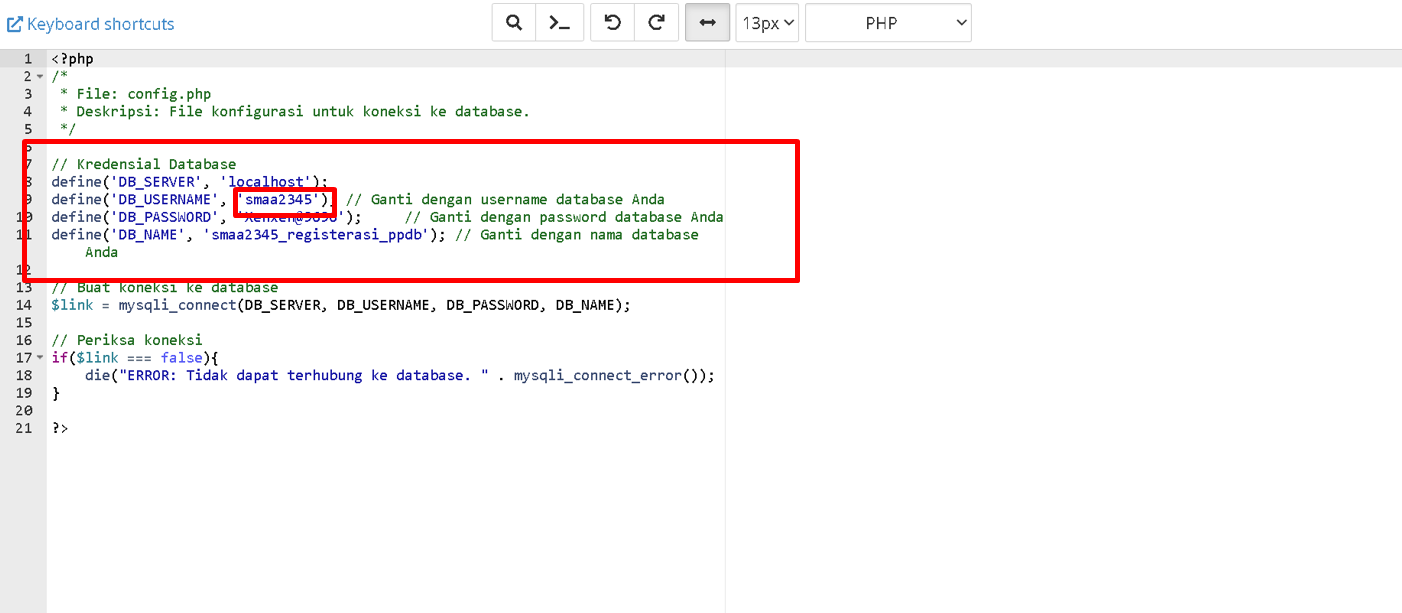Screen dimensions: 1402x613
Task: Undo the last edit
Action: pos(613,23)
